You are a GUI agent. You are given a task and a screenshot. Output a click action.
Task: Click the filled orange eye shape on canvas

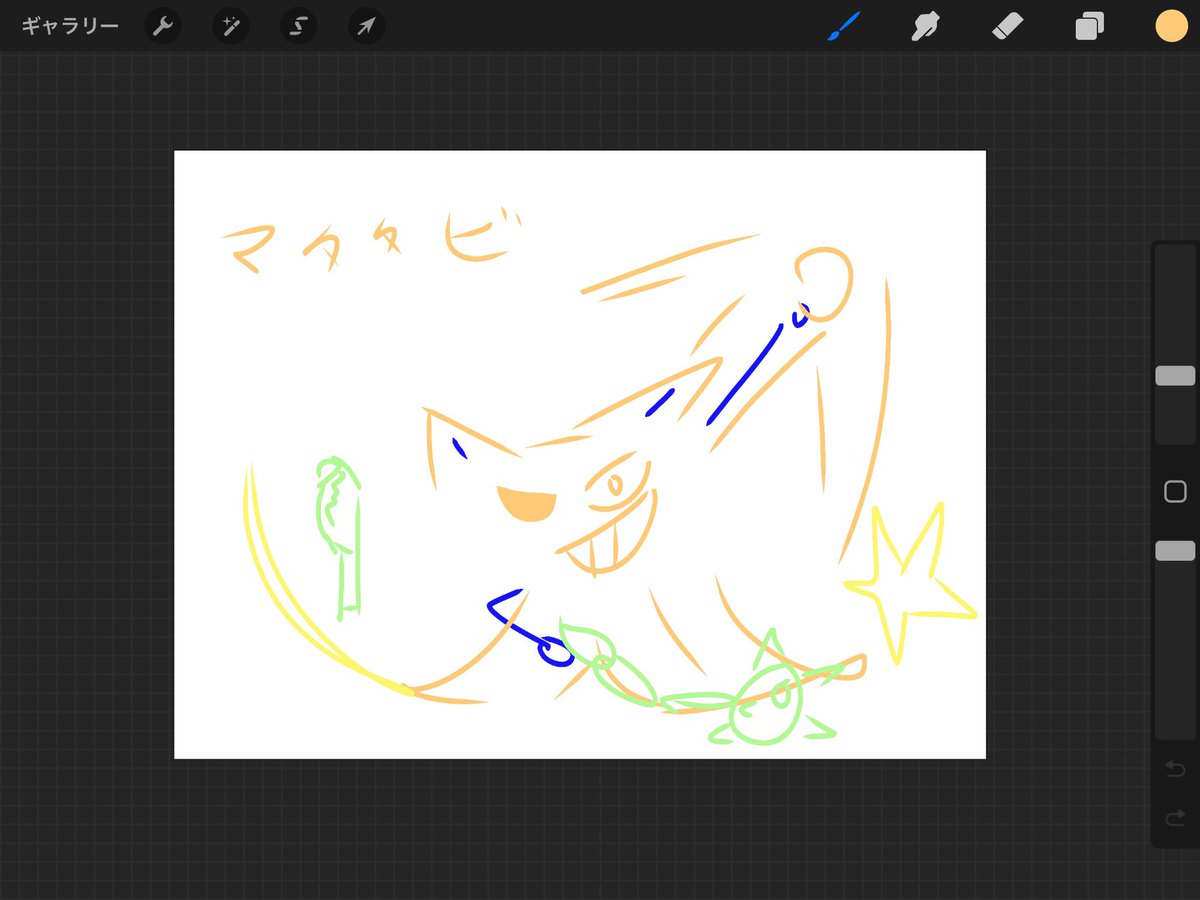527,505
